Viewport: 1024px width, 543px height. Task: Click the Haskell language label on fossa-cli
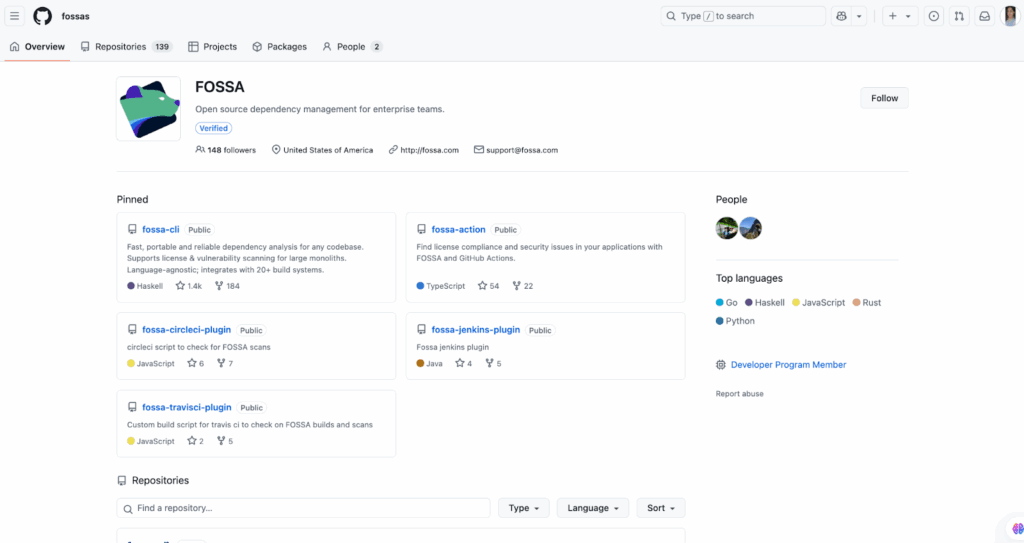[145, 286]
